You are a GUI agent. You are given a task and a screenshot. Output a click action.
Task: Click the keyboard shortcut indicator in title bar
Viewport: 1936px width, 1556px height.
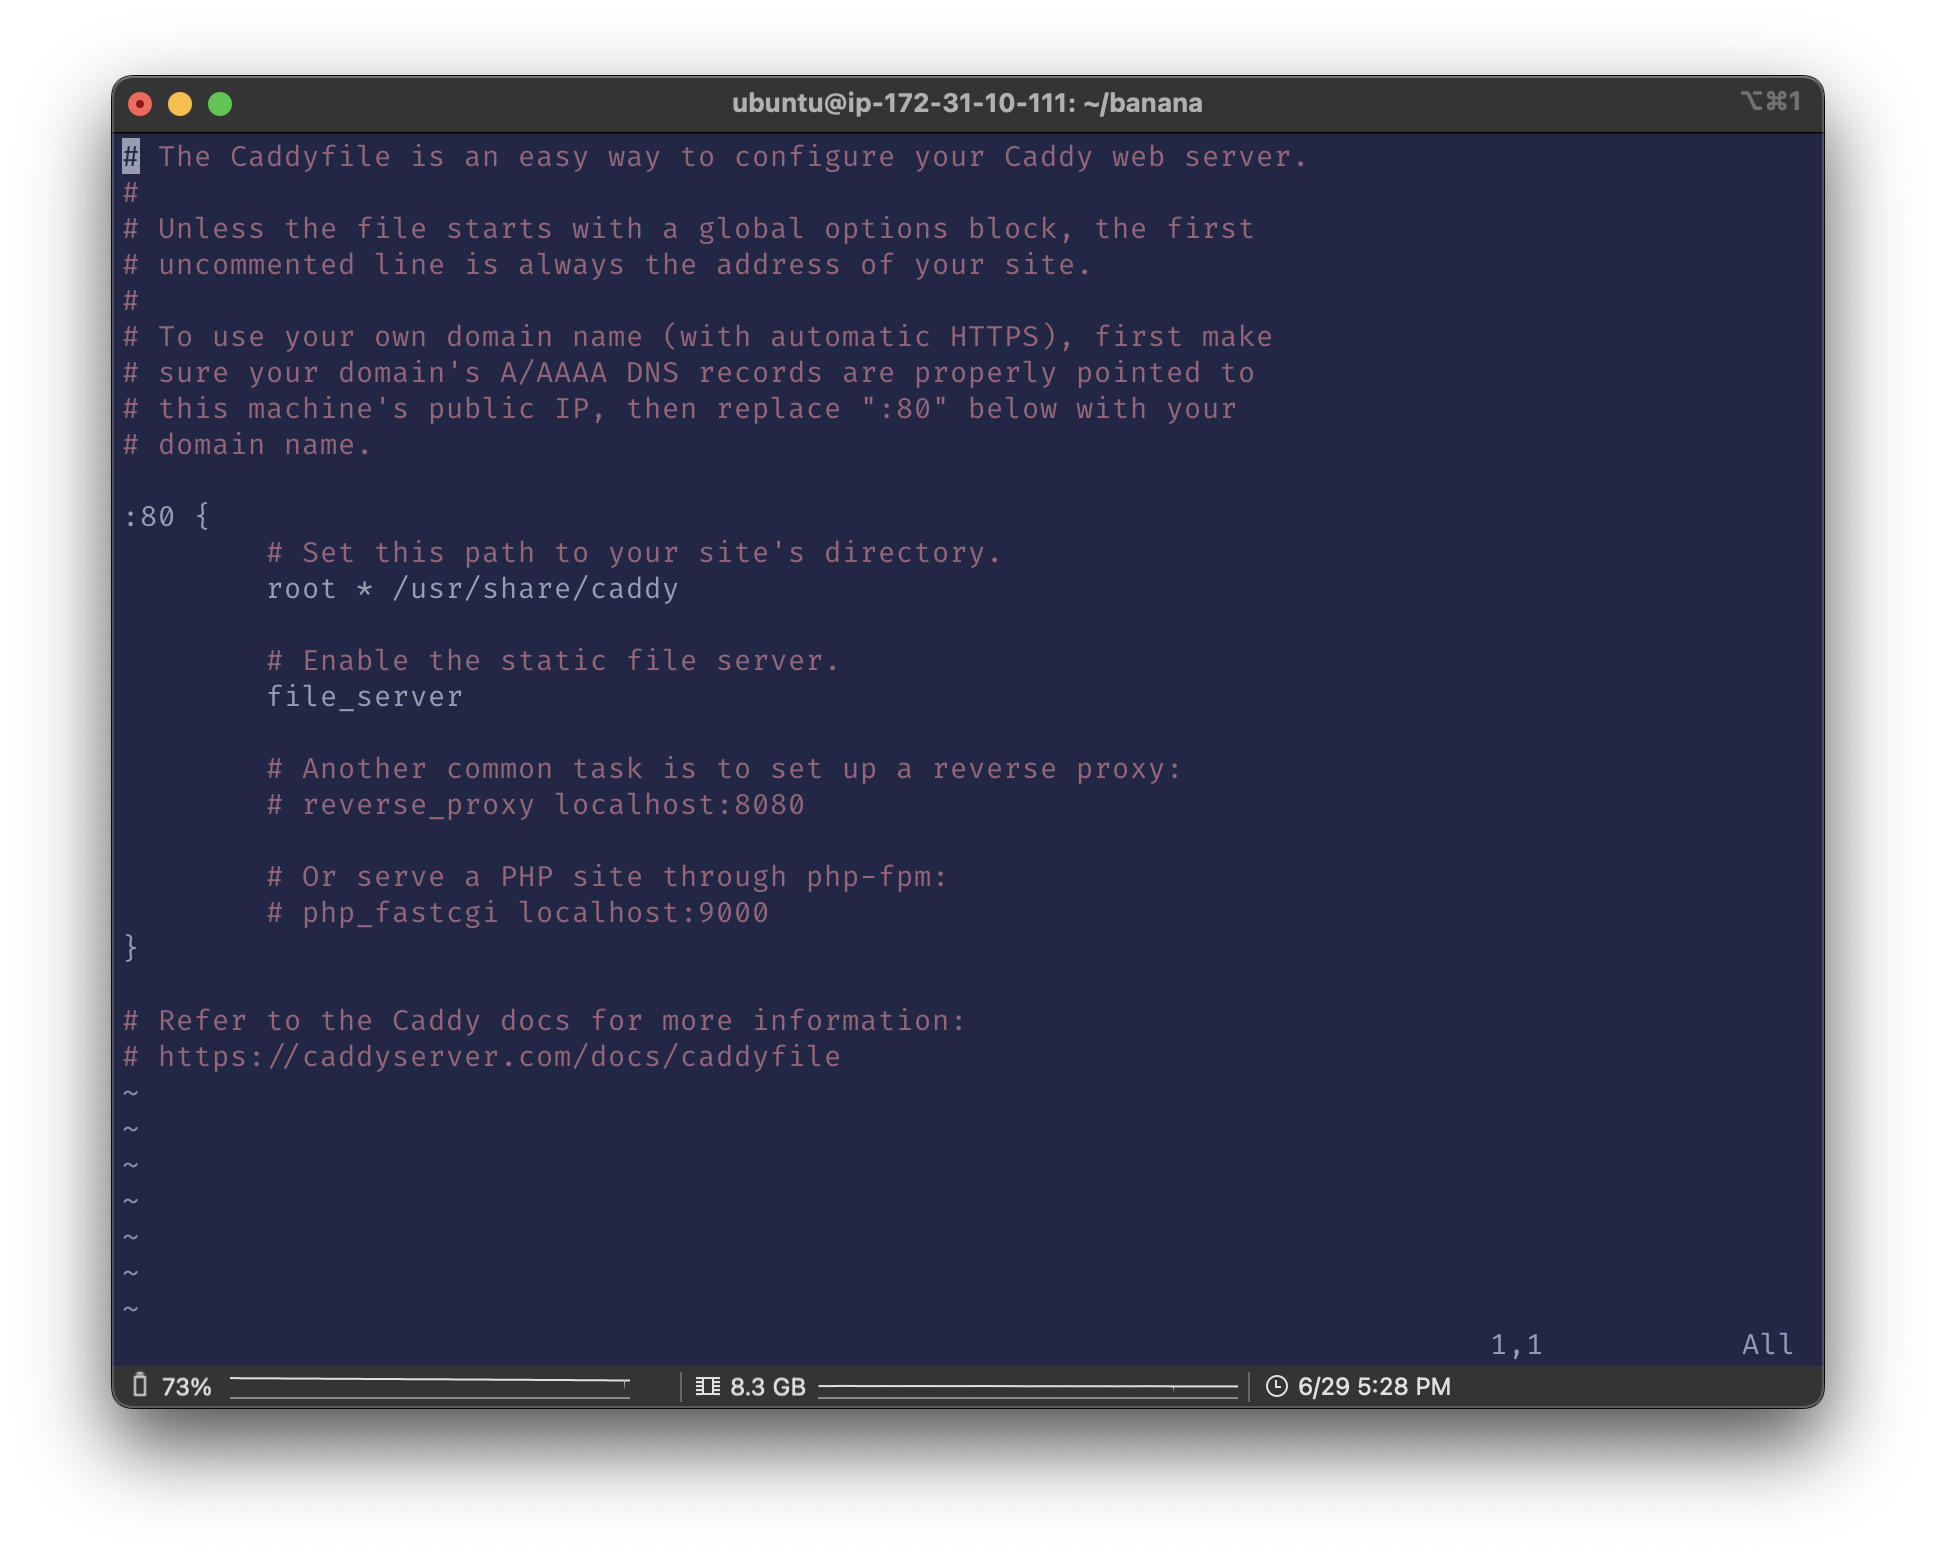[1770, 101]
